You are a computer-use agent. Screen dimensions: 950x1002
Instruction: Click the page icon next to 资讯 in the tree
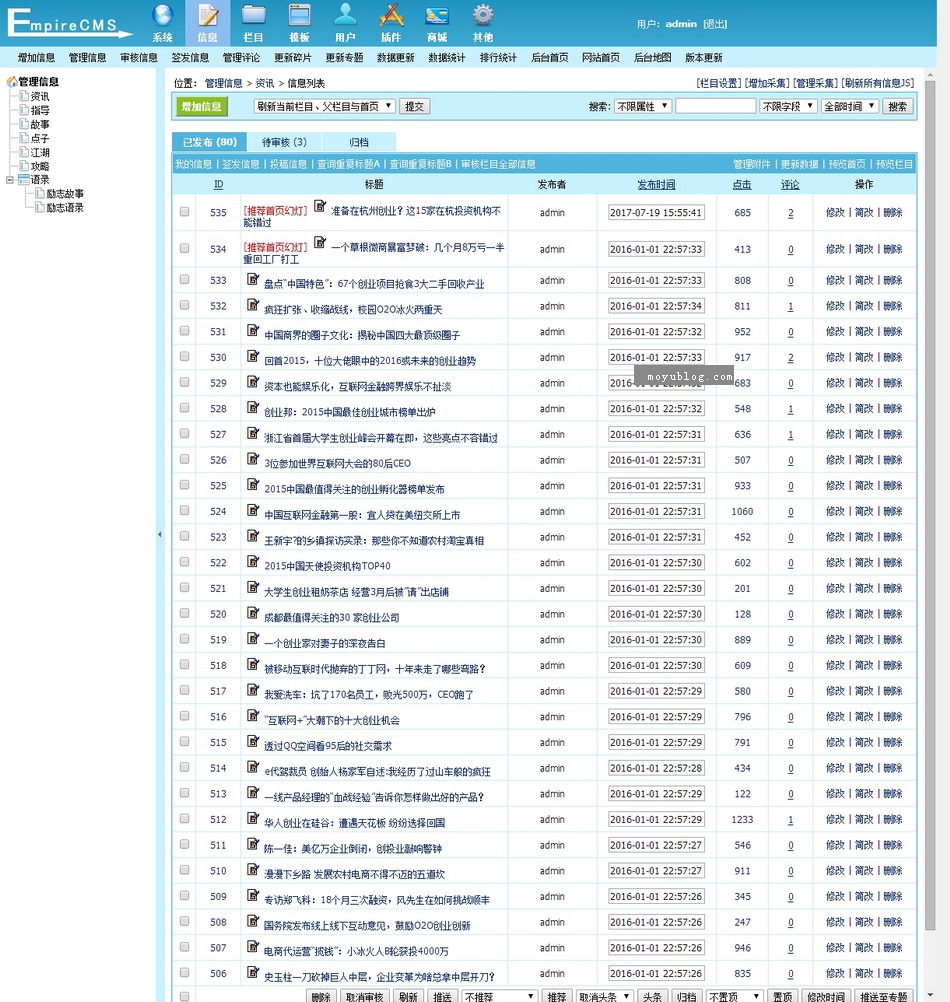(x=24, y=96)
